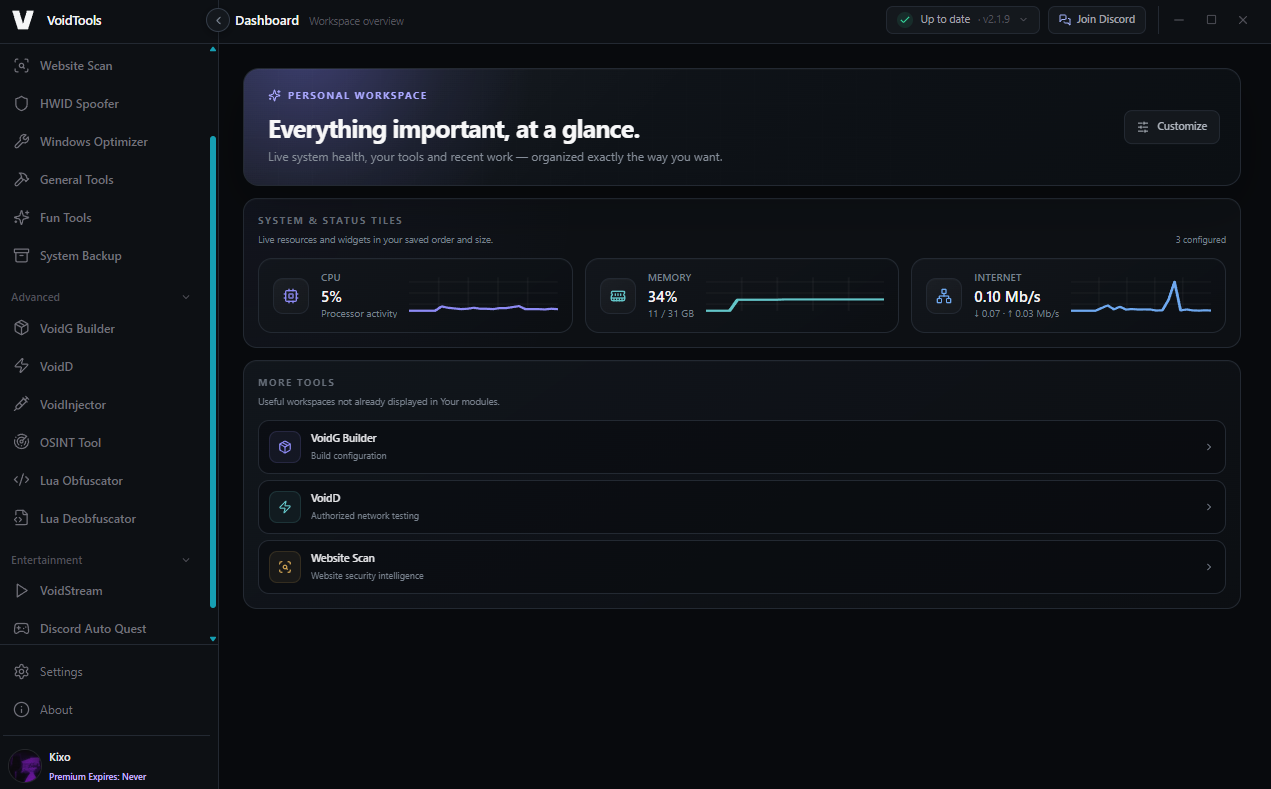This screenshot has height=789, width=1271.
Task: Open Website Scan row chevron in More Tools
Action: pos(1209,567)
